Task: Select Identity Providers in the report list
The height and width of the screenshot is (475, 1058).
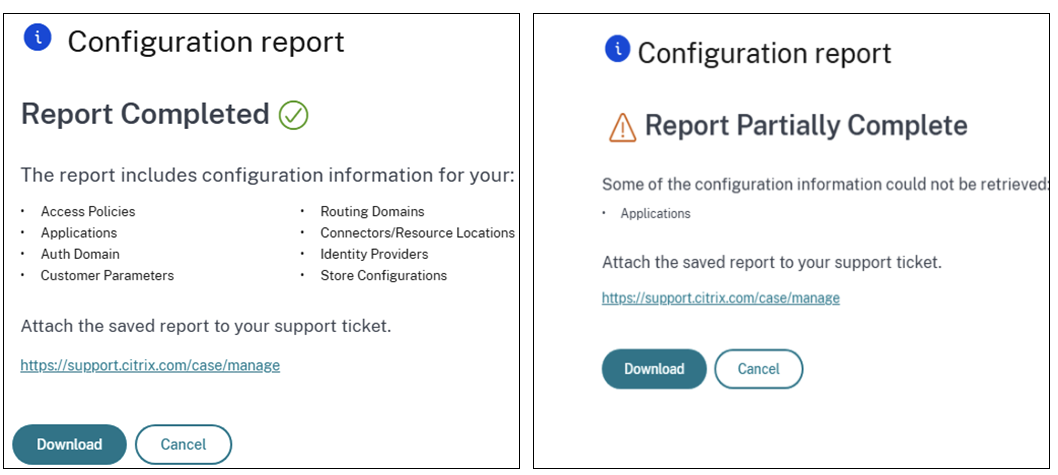Action: (374, 254)
